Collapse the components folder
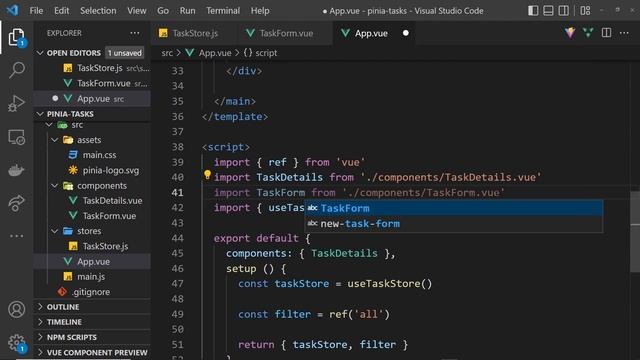 tap(55, 185)
